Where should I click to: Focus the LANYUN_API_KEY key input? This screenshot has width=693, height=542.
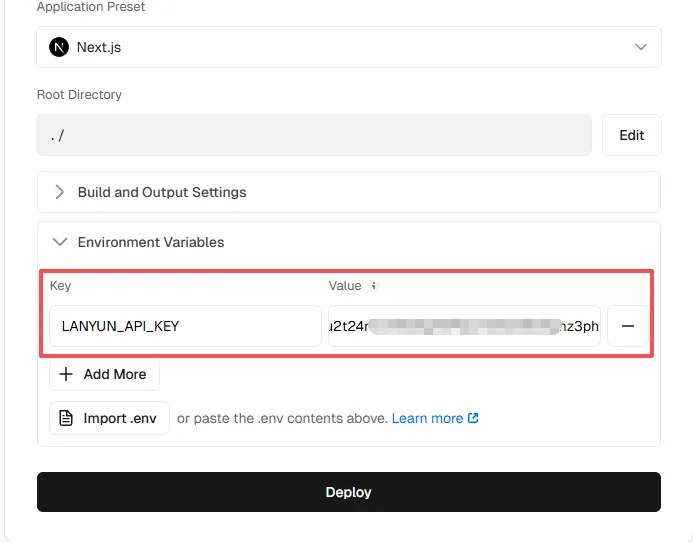point(185,326)
